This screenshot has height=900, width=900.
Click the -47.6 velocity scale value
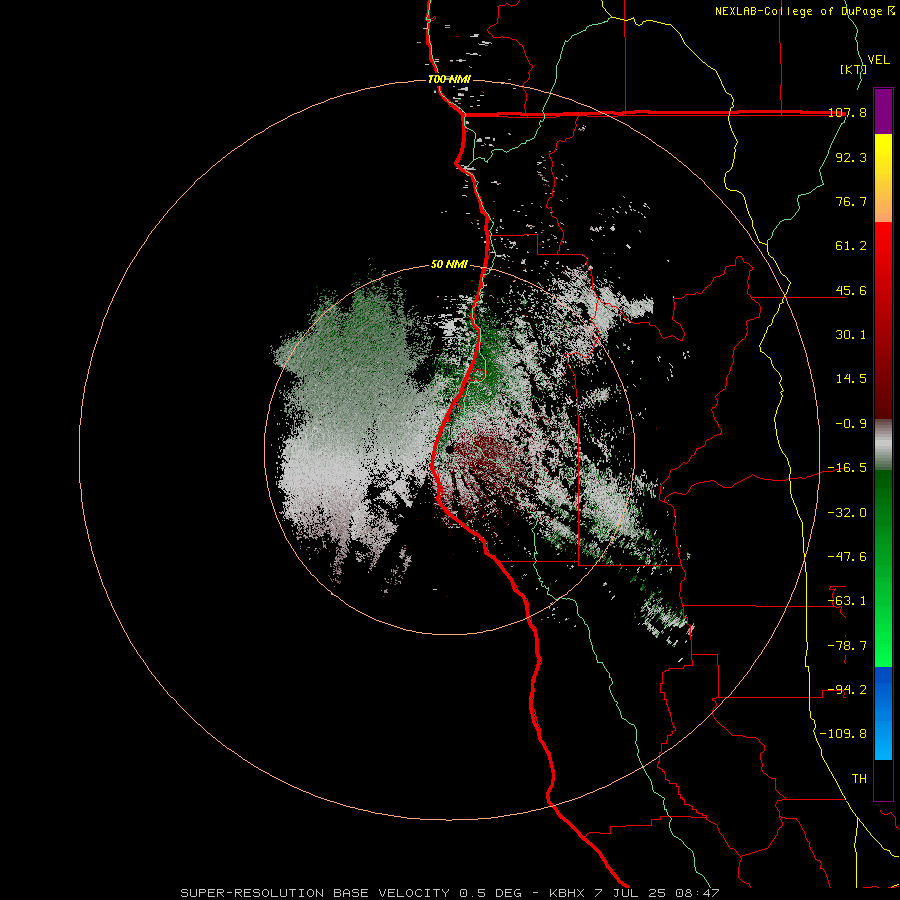click(847, 557)
